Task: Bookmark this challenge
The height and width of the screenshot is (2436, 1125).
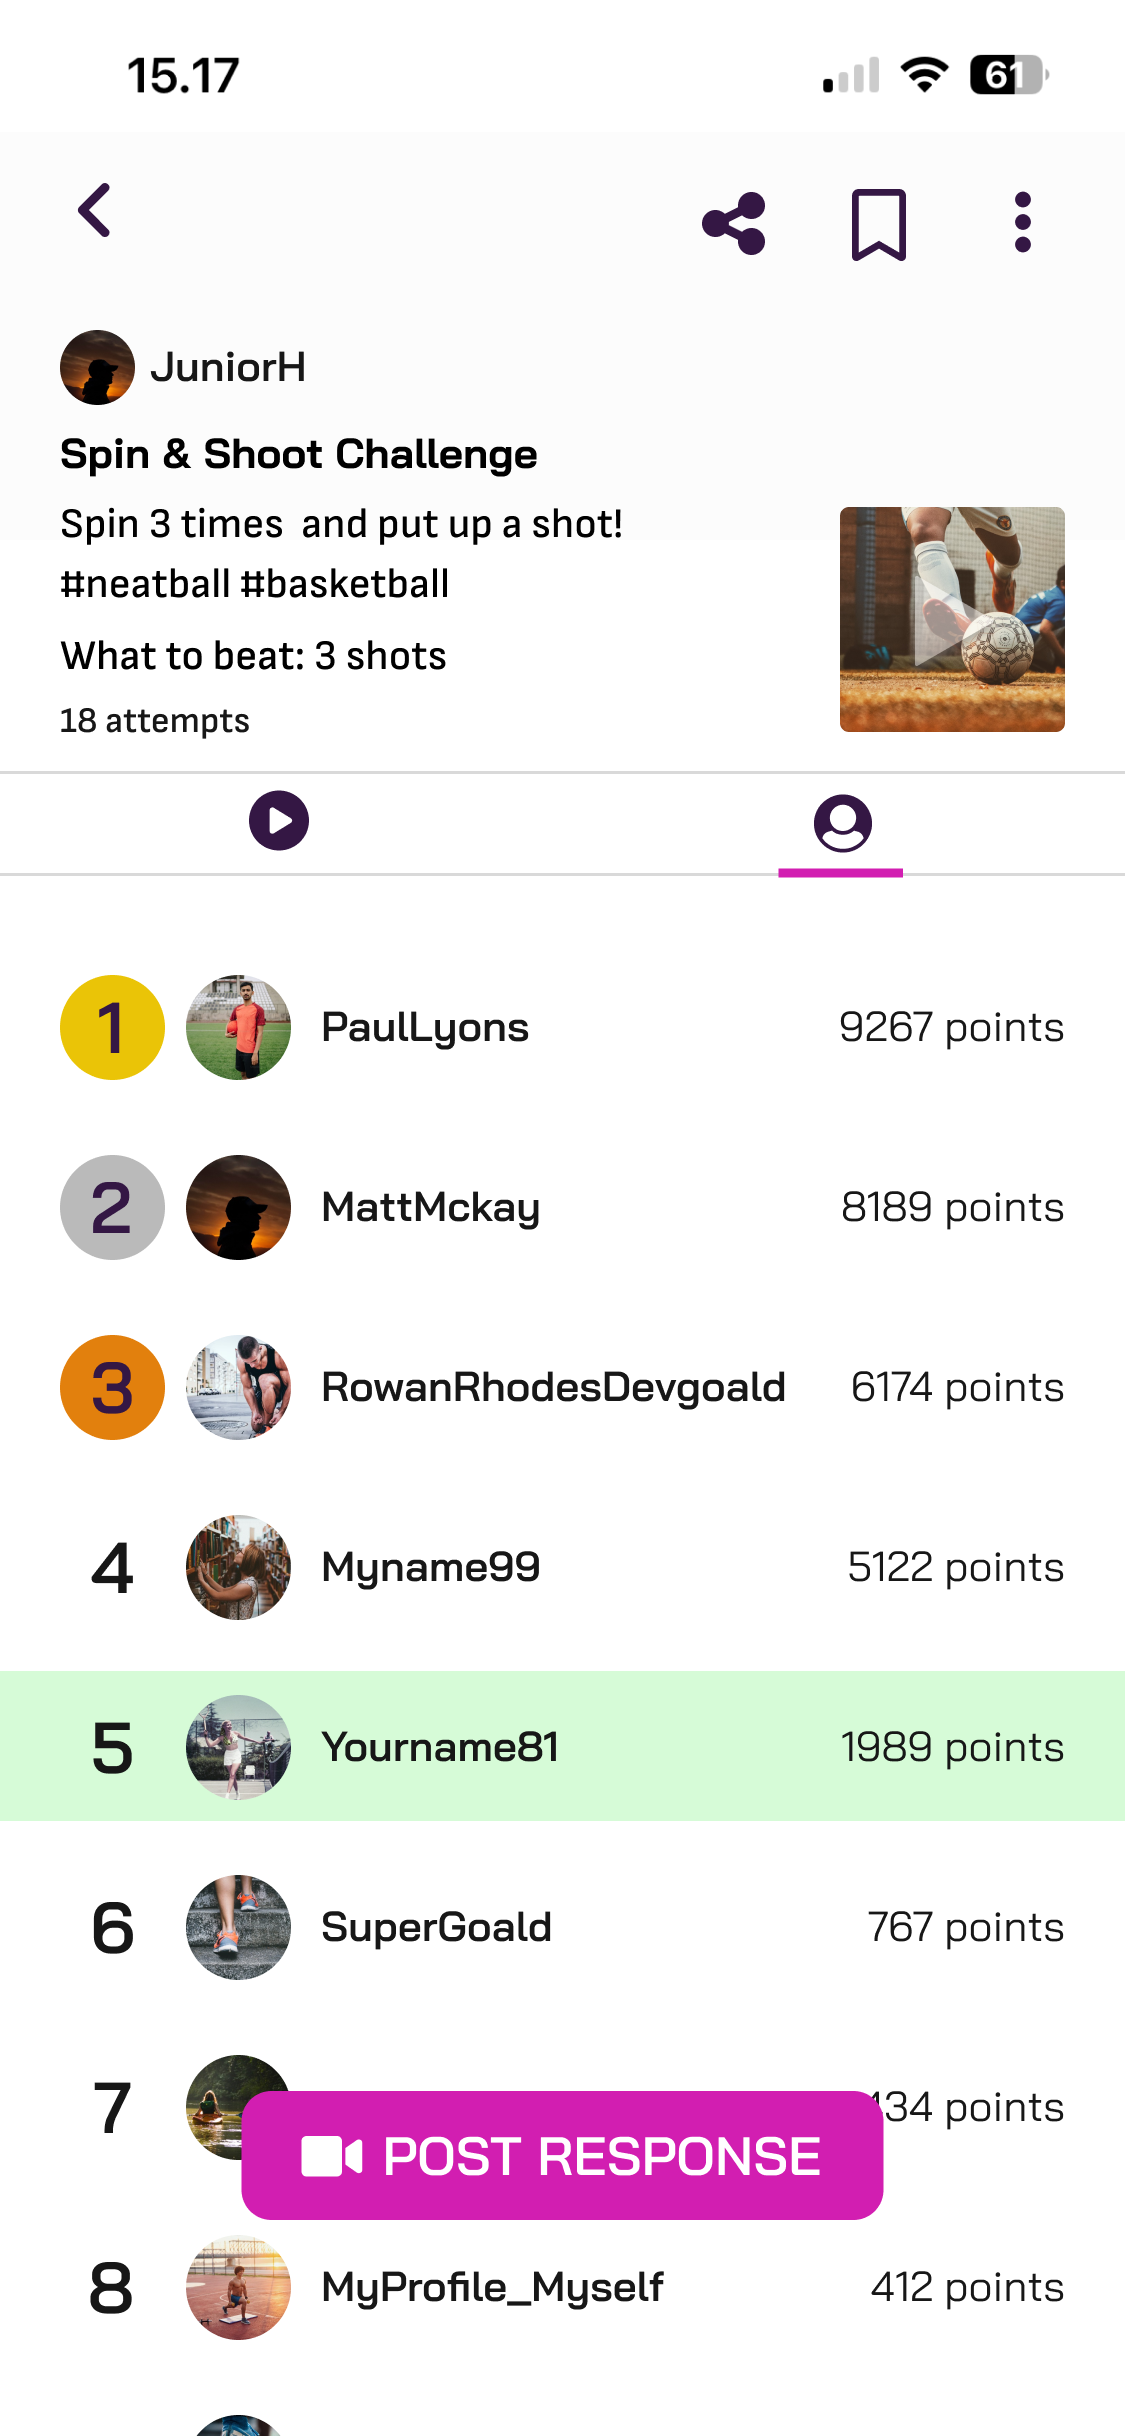Action: [878, 224]
